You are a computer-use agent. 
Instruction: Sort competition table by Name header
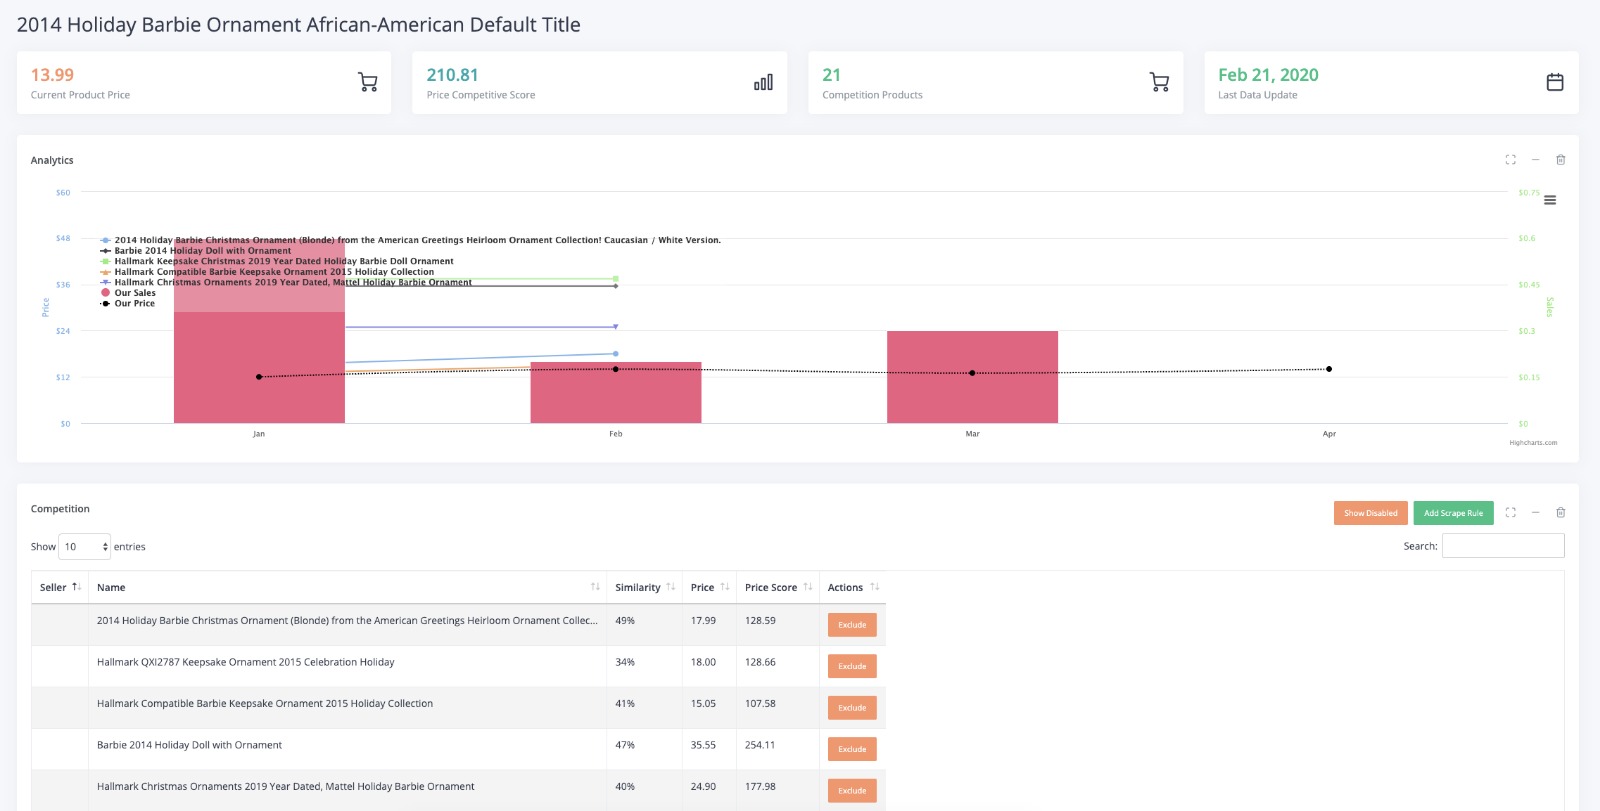[x=347, y=587]
